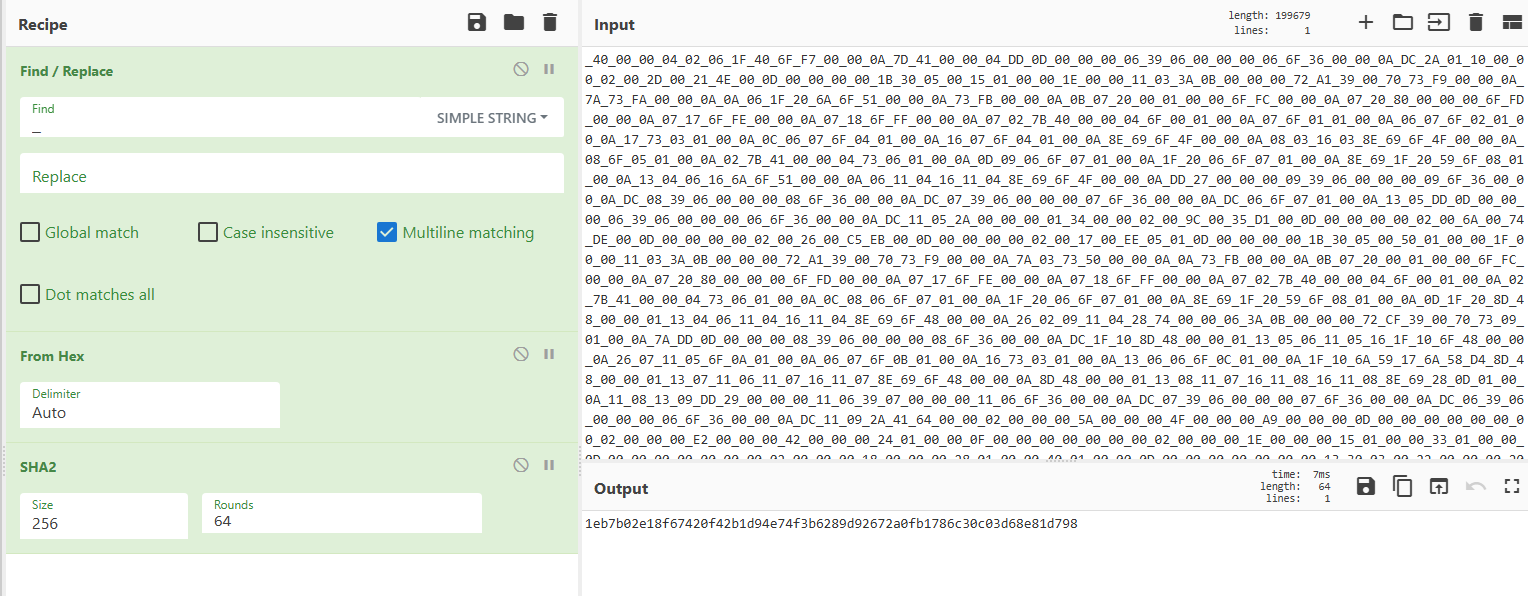Save the current recipe
This screenshot has width=1528, height=596.
point(477,23)
